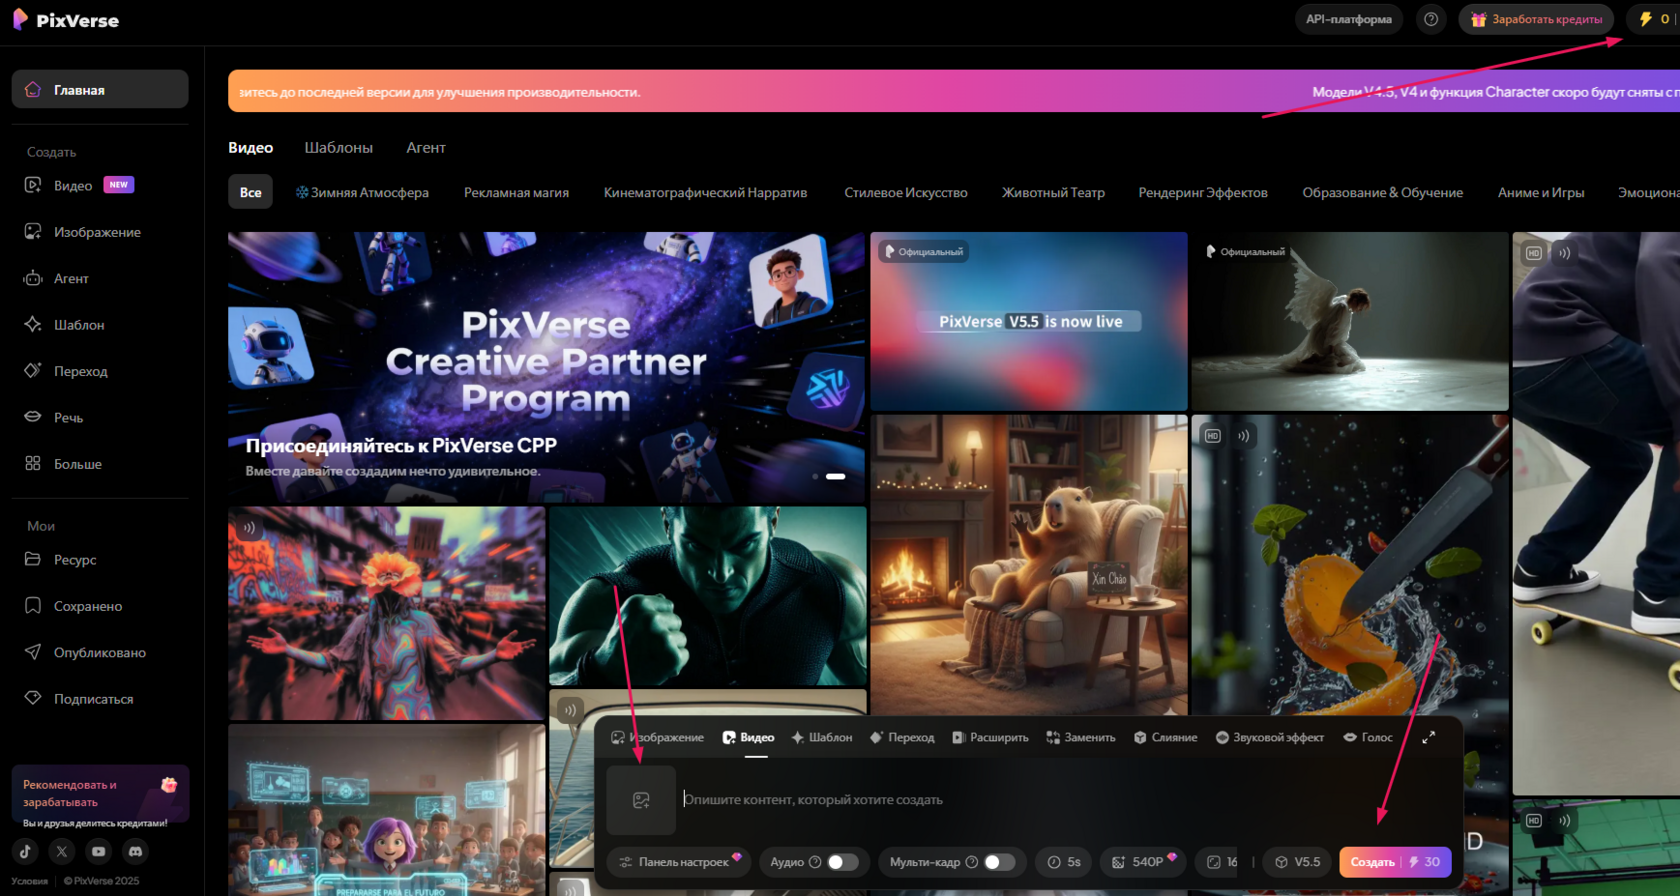1680x896 pixels.
Task: Open the 540P resolution selector
Action: point(1144,862)
